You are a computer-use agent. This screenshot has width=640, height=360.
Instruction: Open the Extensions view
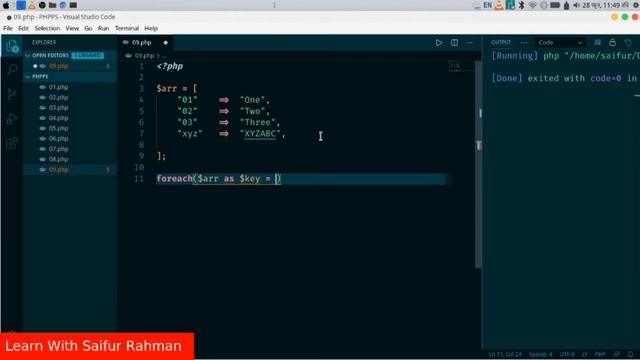coord(12,143)
